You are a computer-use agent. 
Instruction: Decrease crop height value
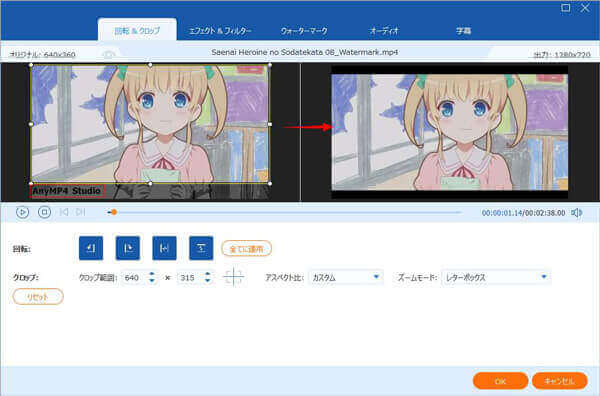pyautogui.click(x=207, y=280)
